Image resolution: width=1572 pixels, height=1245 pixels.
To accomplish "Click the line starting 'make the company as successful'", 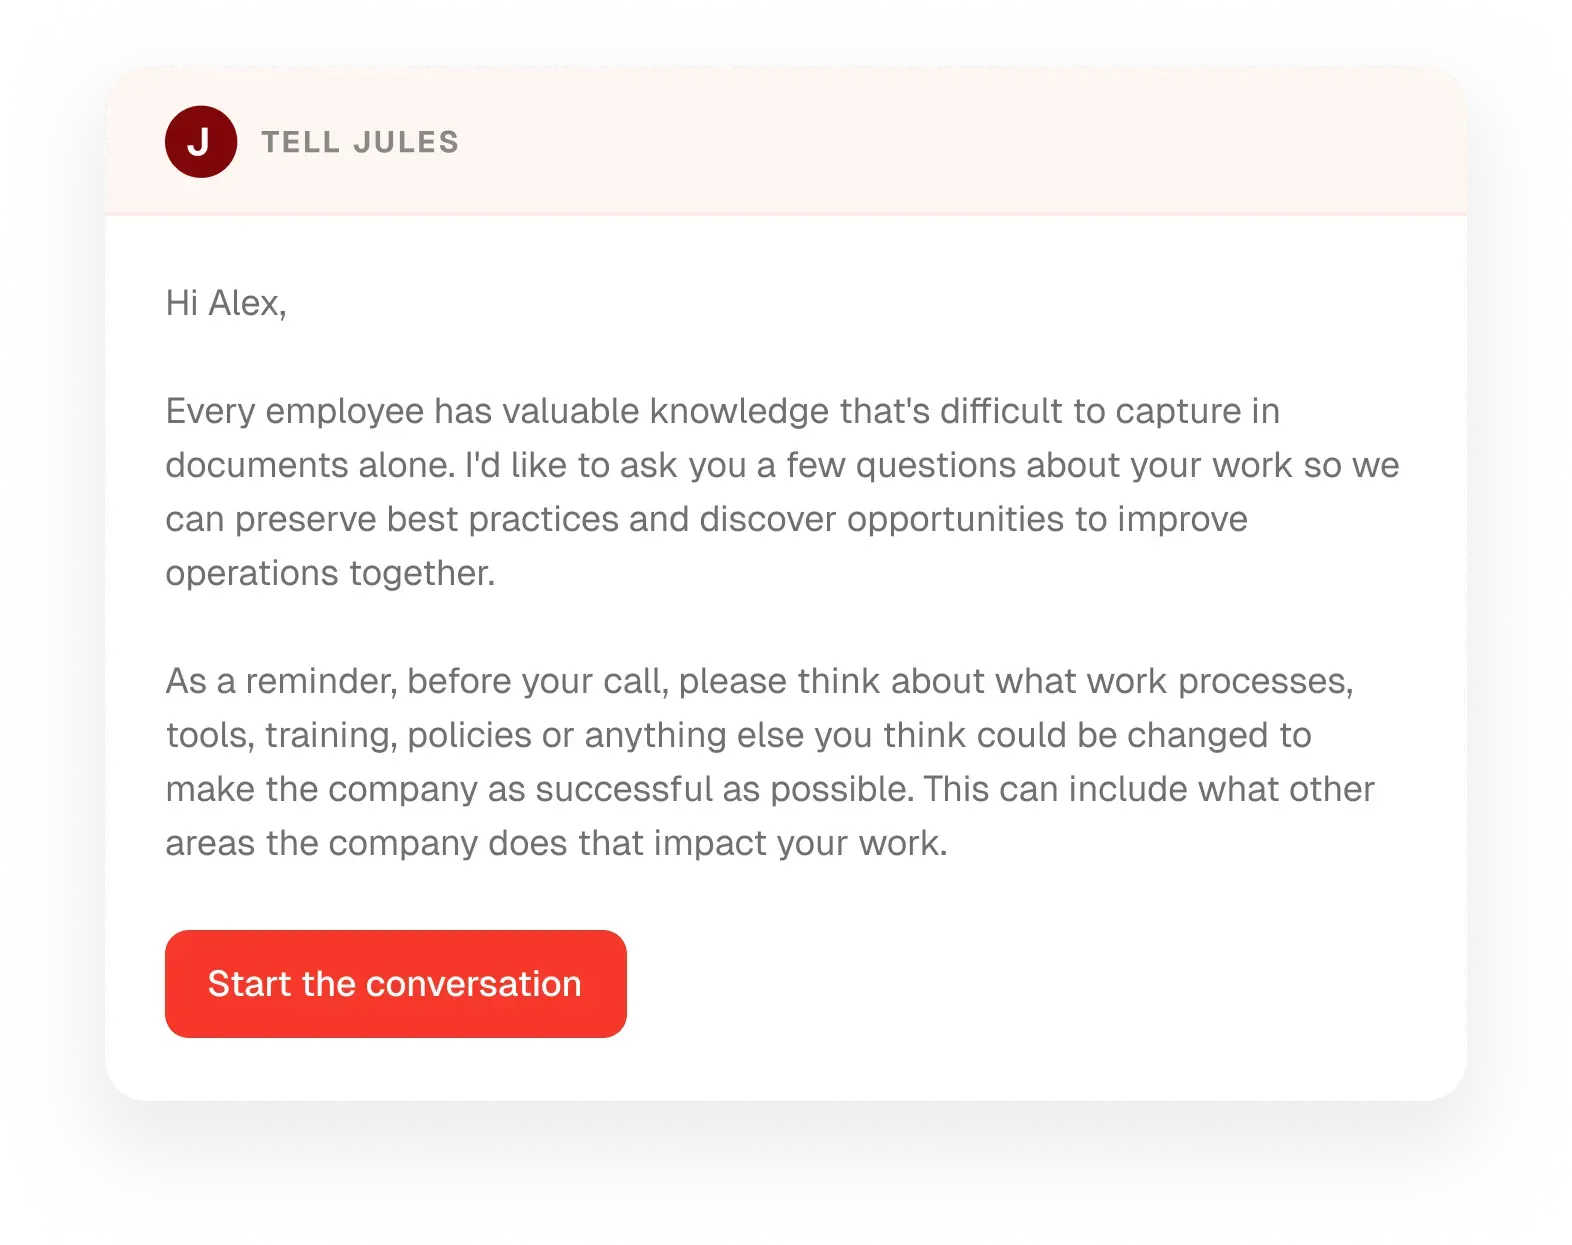I will pyautogui.click(x=770, y=789).
